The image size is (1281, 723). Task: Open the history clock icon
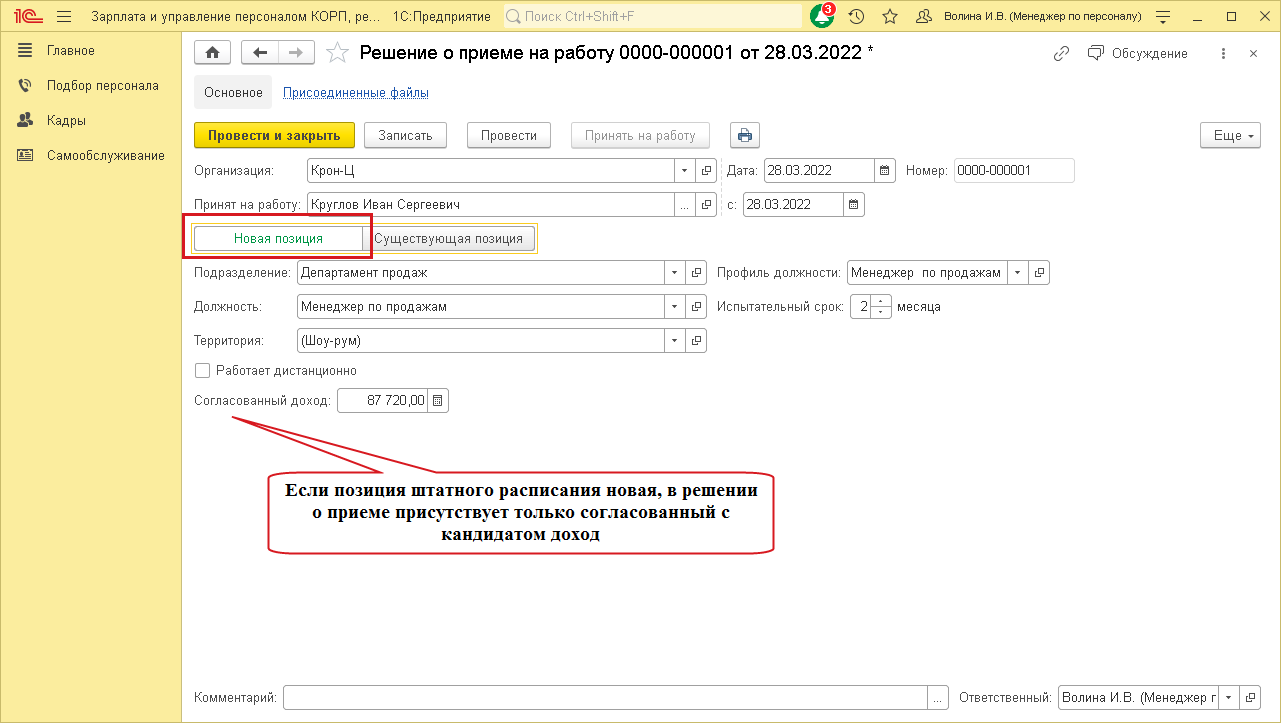point(856,17)
